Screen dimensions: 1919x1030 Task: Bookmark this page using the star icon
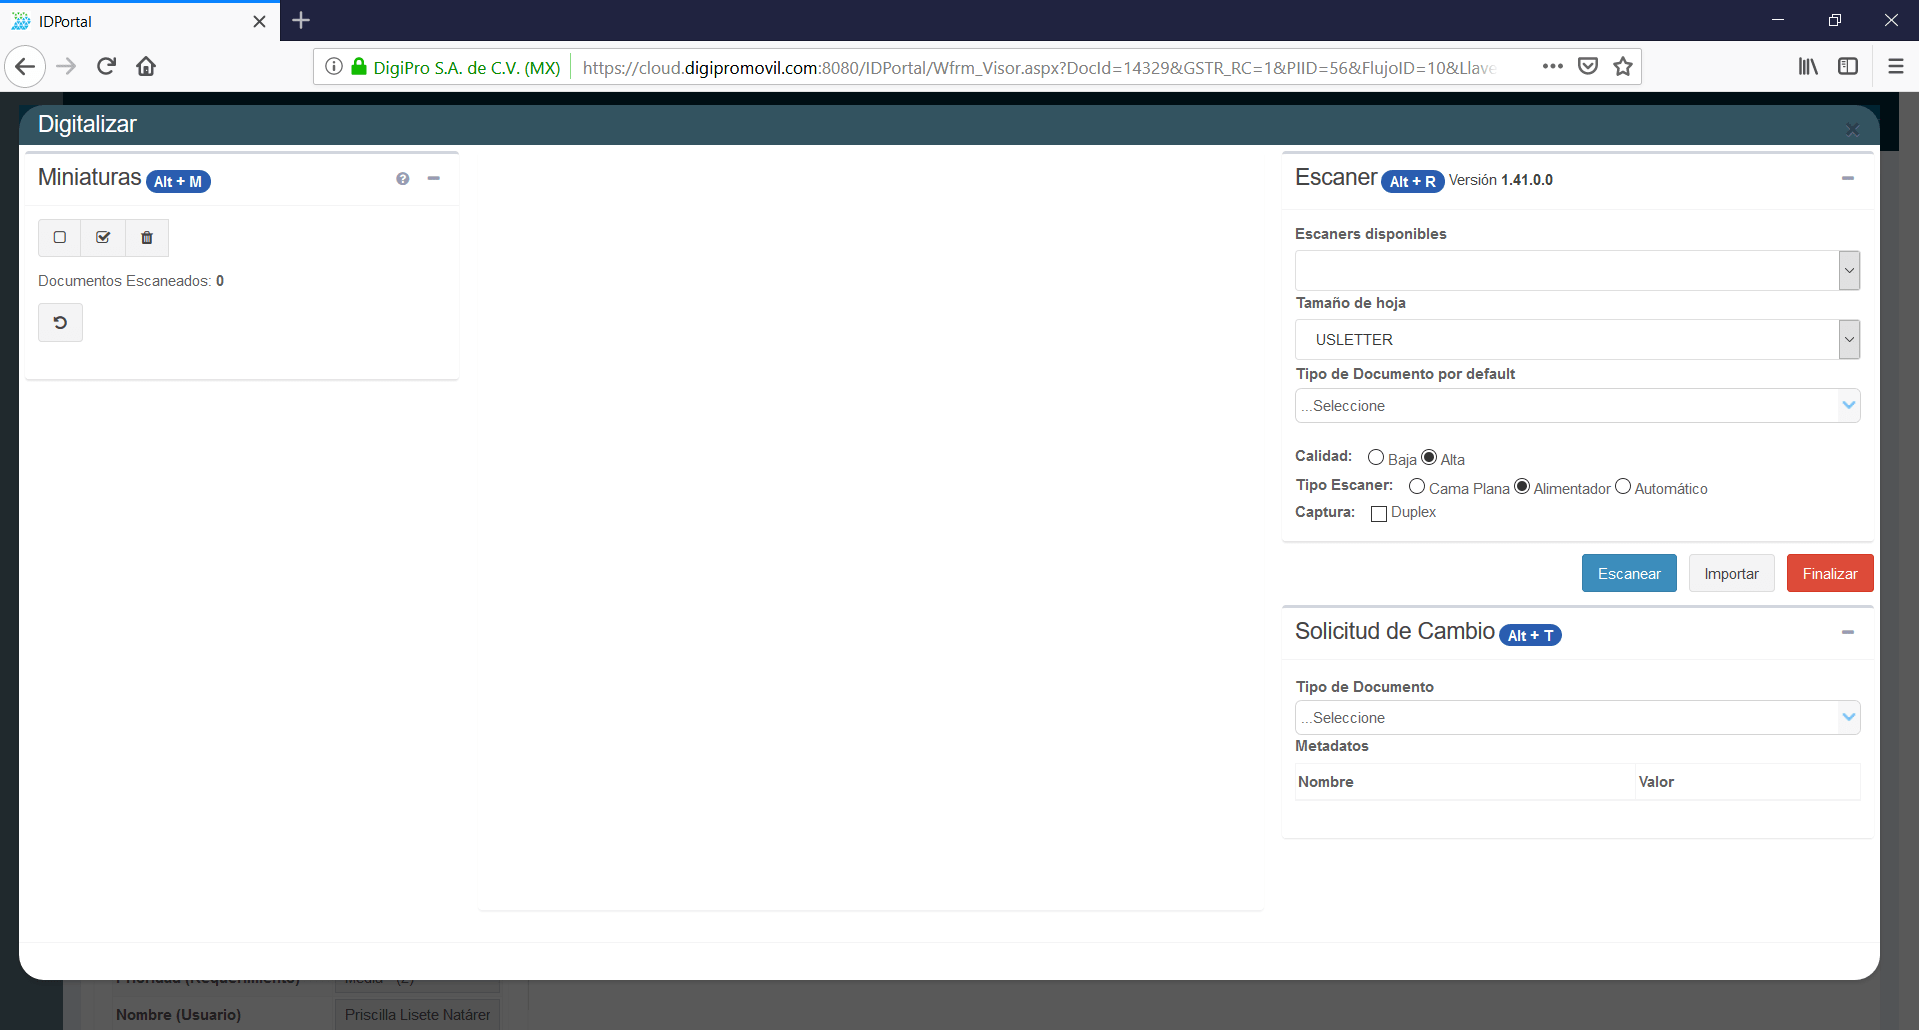click(1623, 67)
